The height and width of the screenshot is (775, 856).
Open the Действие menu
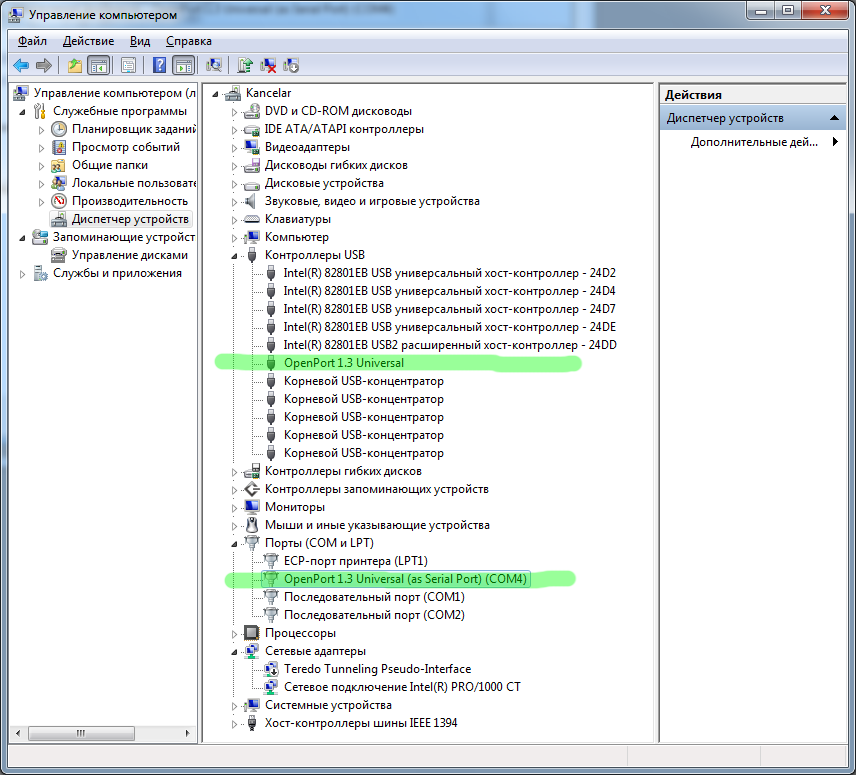[x=88, y=41]
